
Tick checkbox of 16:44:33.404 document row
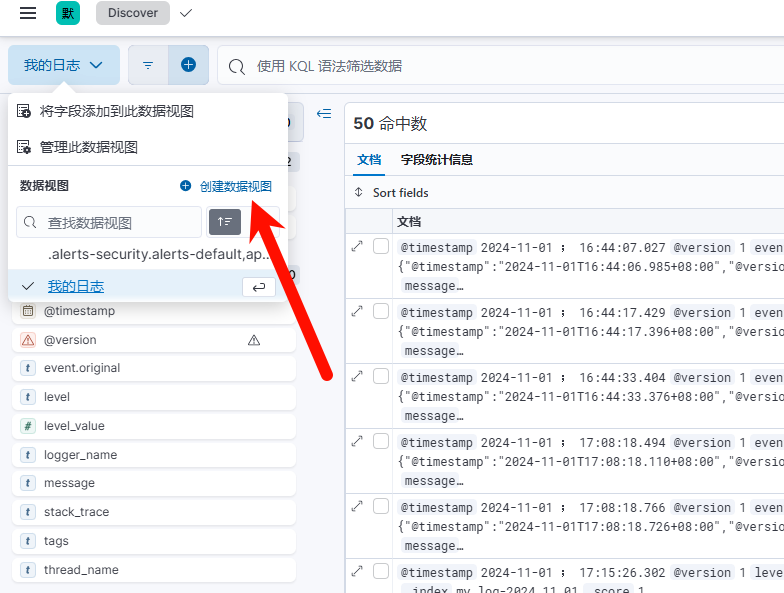pos(381,376)
